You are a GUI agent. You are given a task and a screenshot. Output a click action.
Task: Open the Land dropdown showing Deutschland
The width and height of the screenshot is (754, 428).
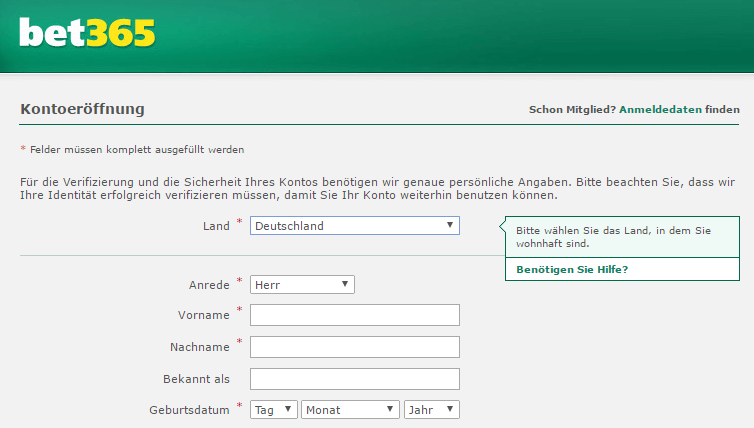355,226
